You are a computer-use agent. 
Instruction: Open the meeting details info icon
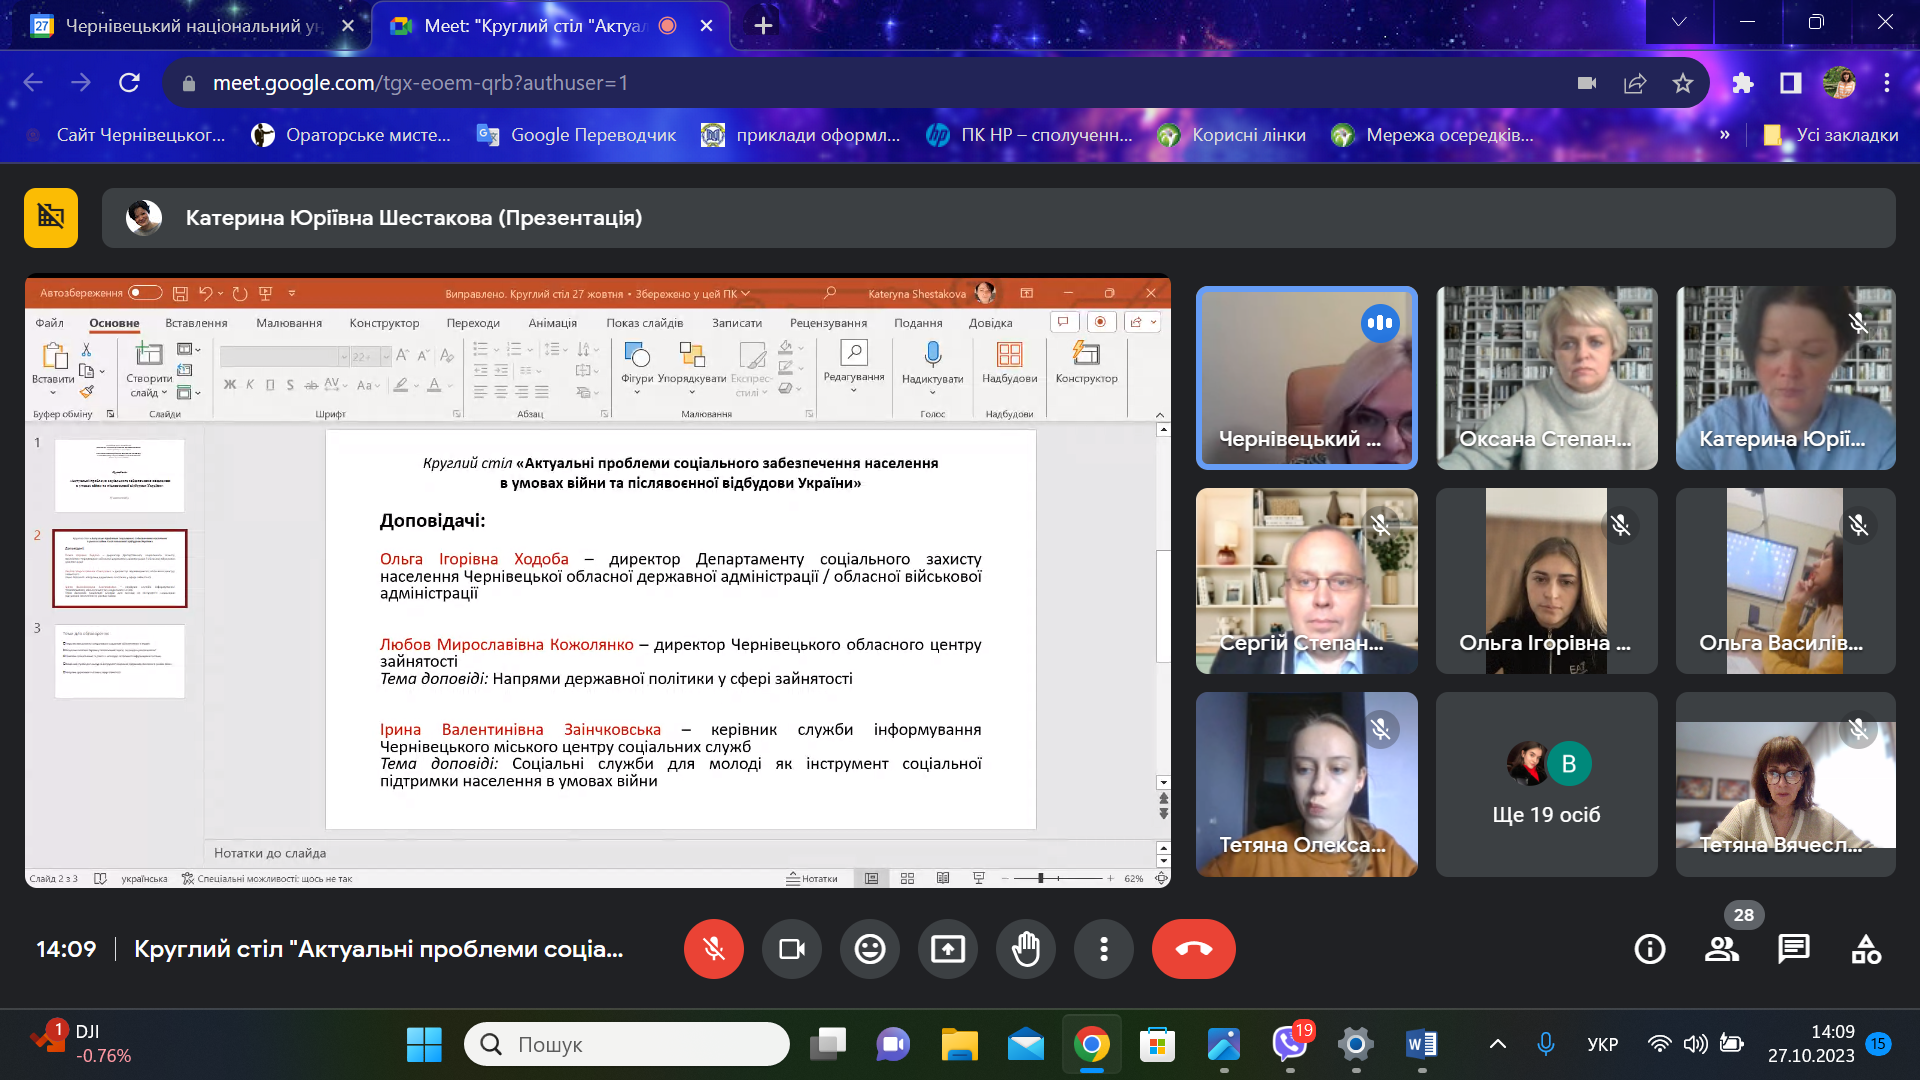tap(1649, 948)
